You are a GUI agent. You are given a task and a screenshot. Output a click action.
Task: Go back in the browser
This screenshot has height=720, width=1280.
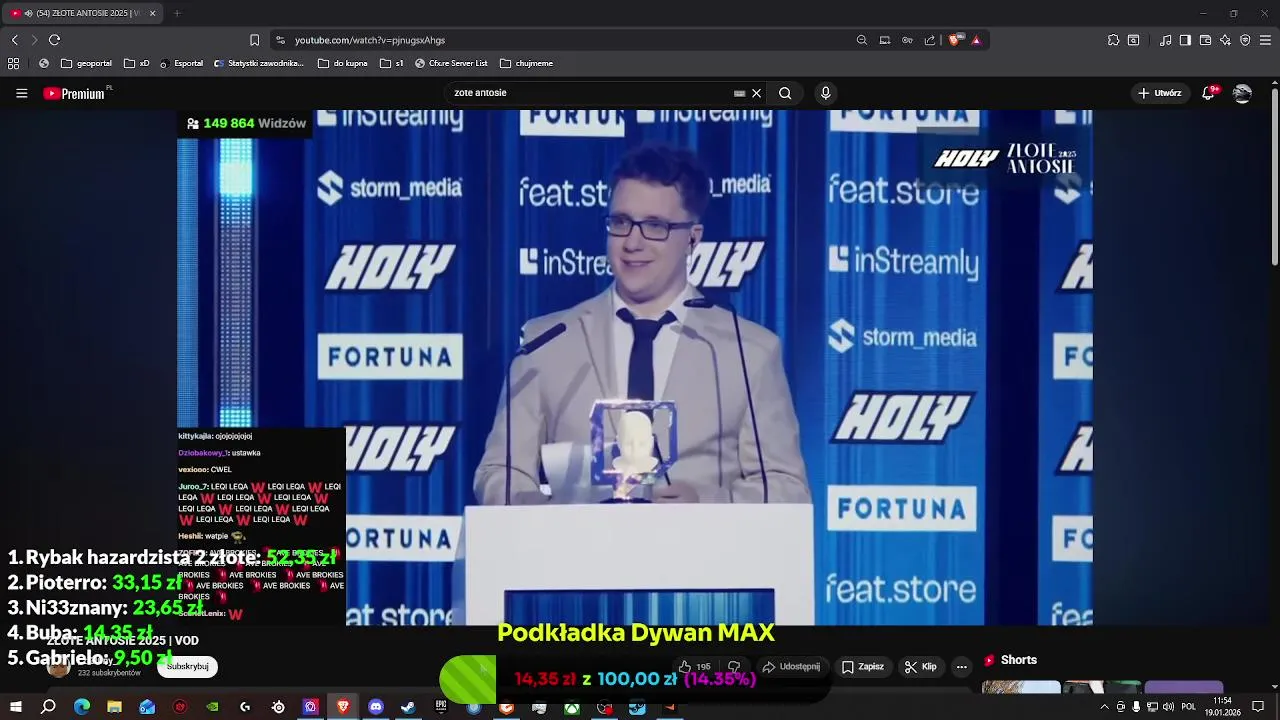pos(14,40)
